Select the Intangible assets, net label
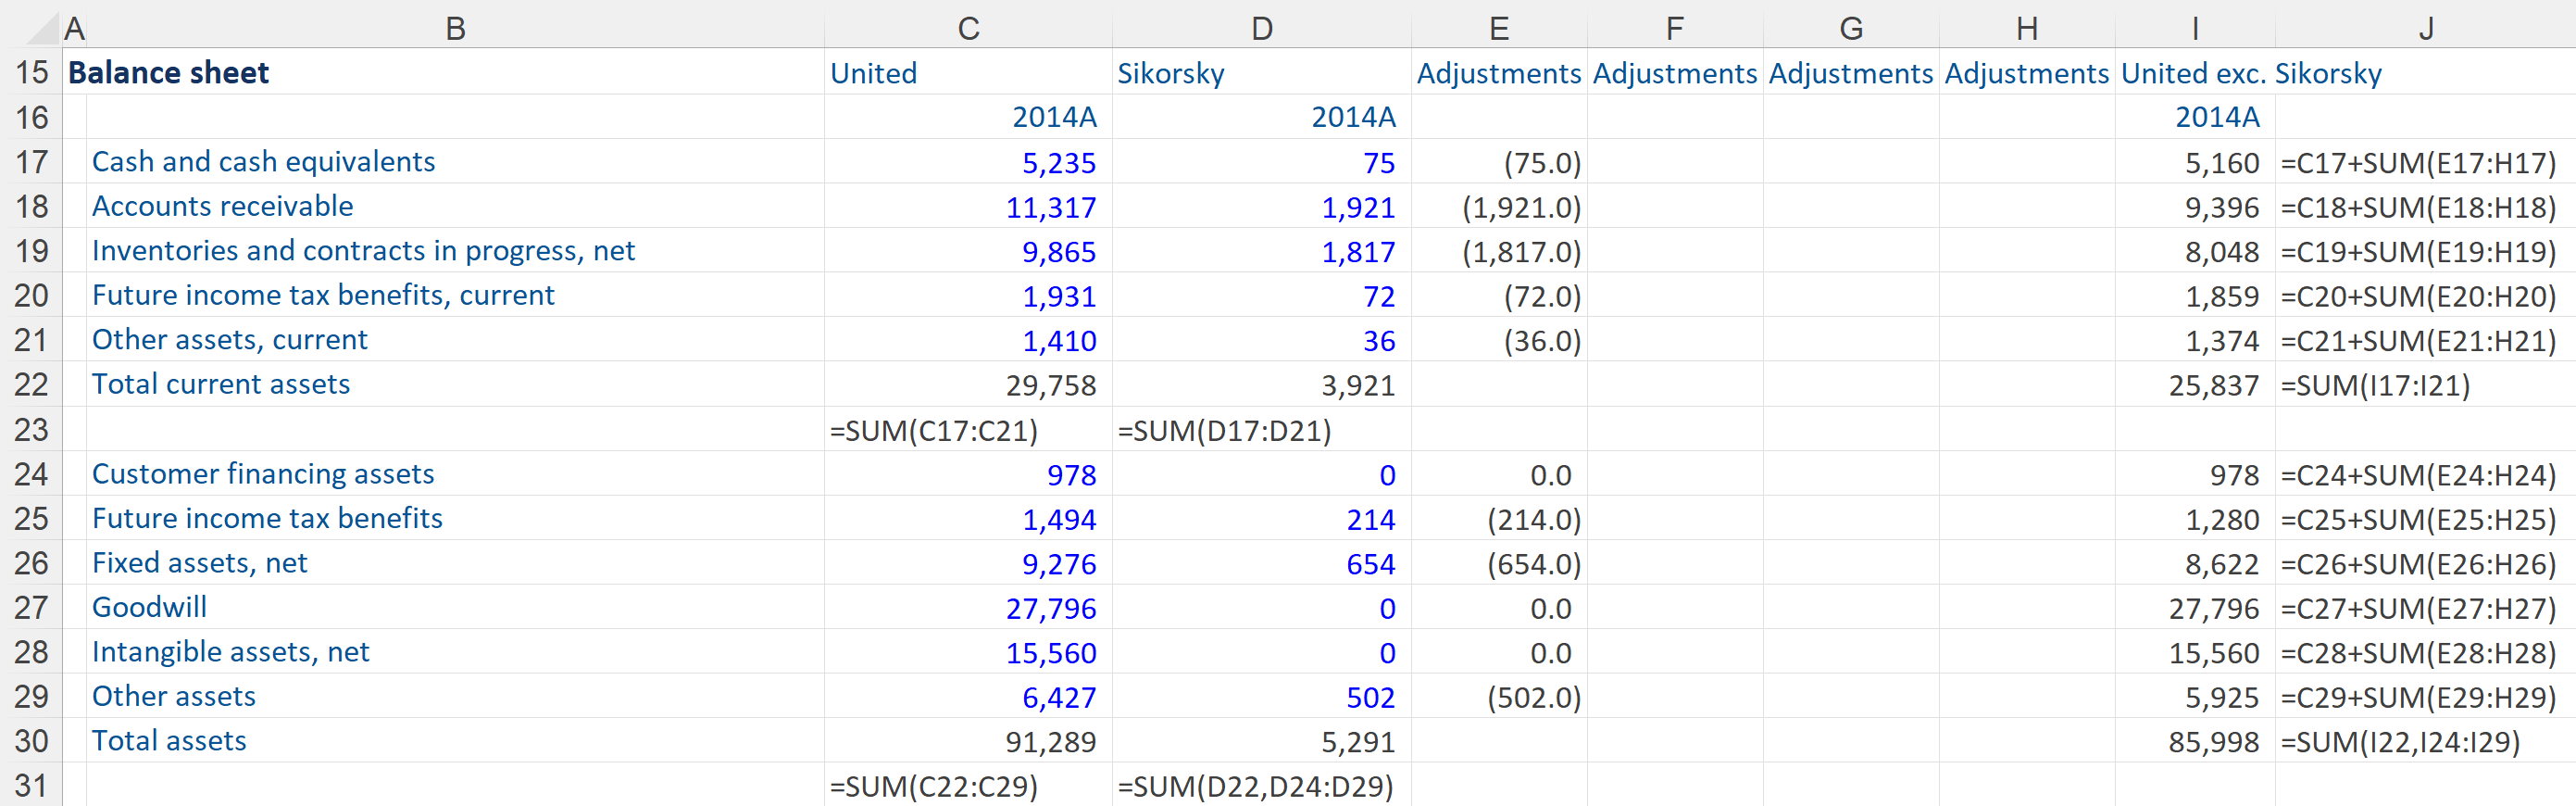2576x806 pixels. pyautogui.click(x=230, y=652)
